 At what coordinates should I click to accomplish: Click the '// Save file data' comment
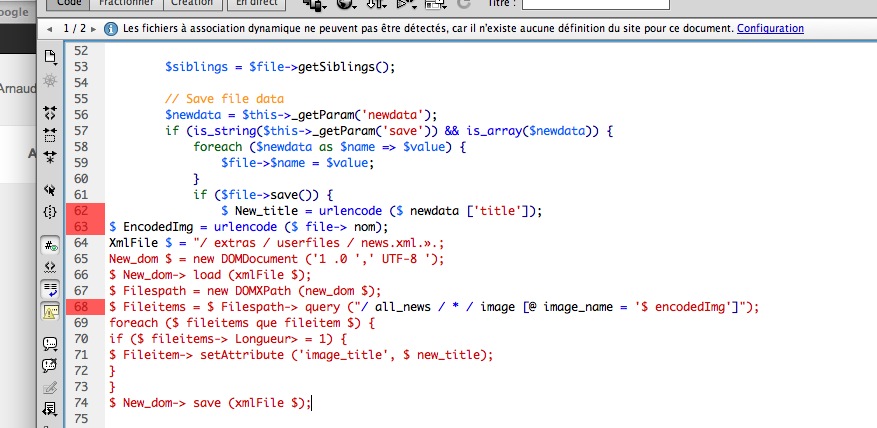pos(224,99)
